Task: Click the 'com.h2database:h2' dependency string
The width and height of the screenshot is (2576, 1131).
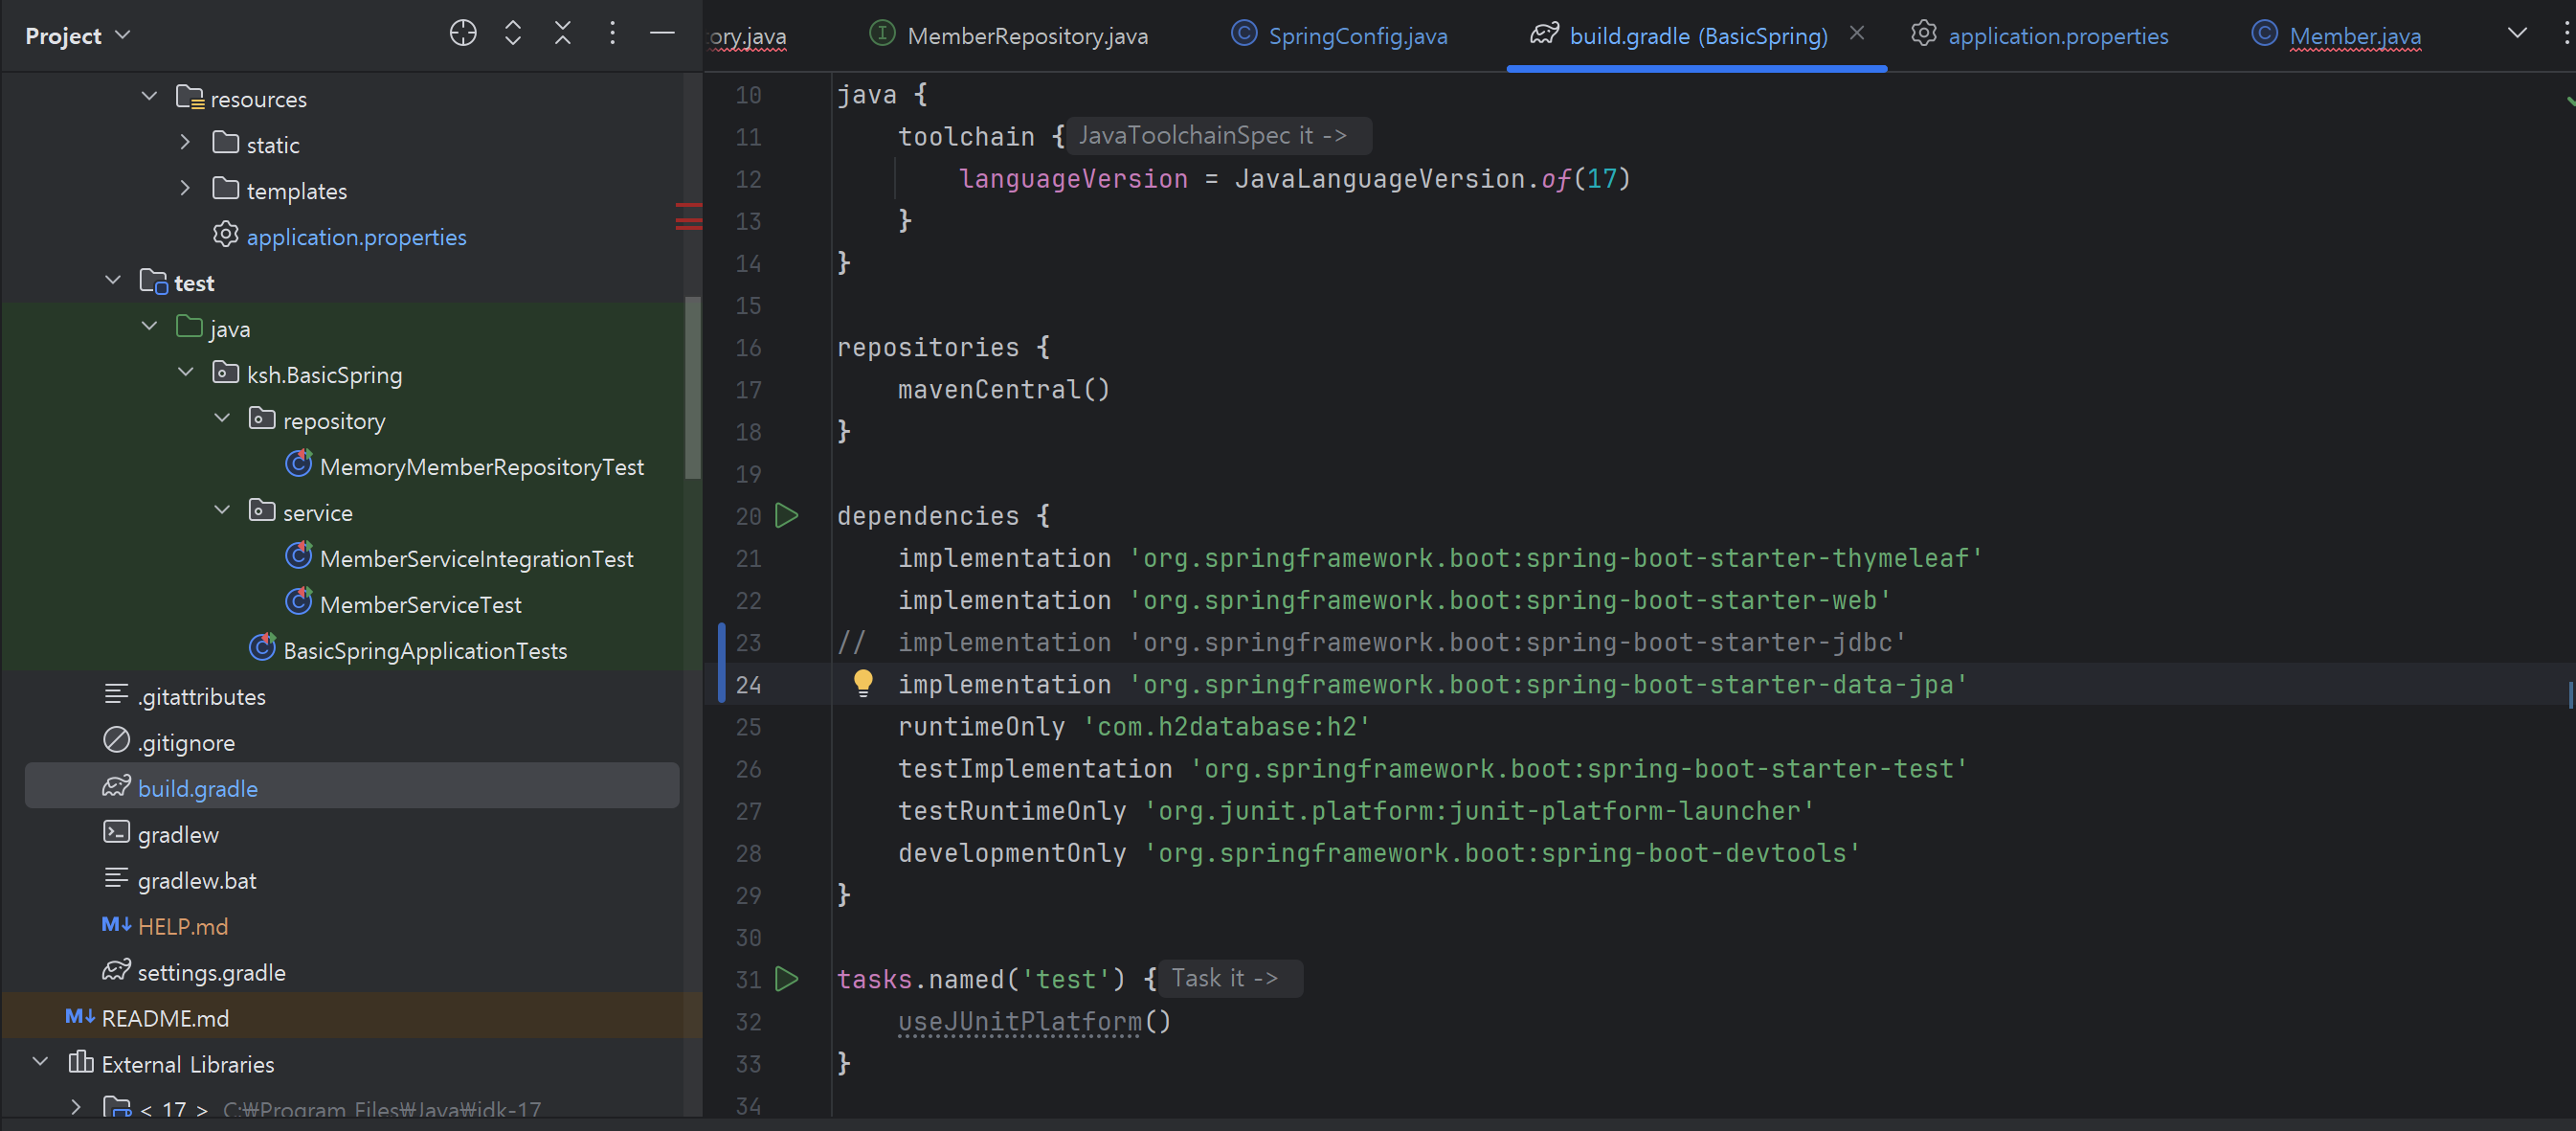Action: (1226, 727)
